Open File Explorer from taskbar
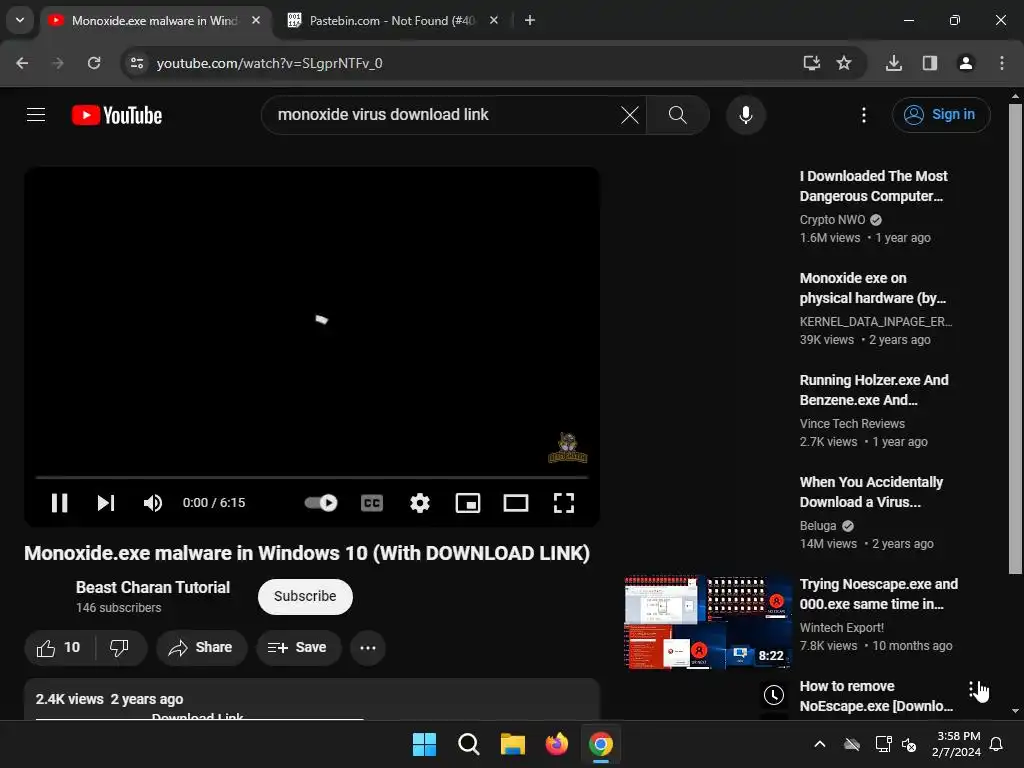The width and height of the screenshot is (1024, 768). tap(513, 744)
